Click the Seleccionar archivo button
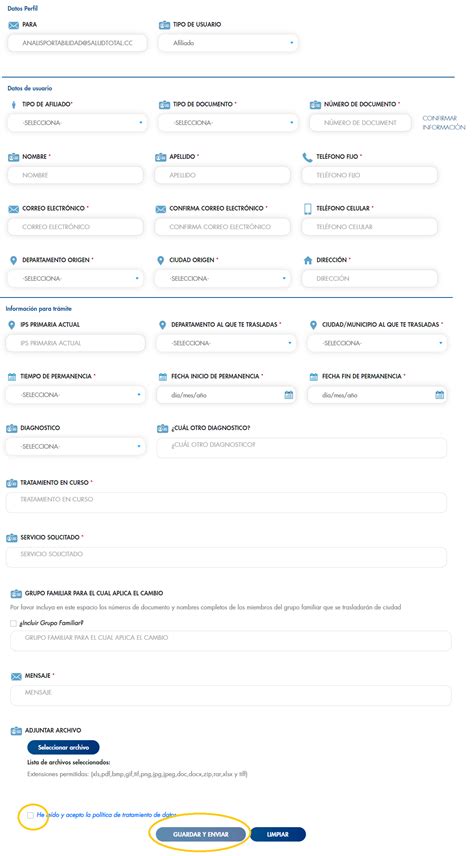The height and width of the screenshot is (856, 474). (x=63, y=747)
